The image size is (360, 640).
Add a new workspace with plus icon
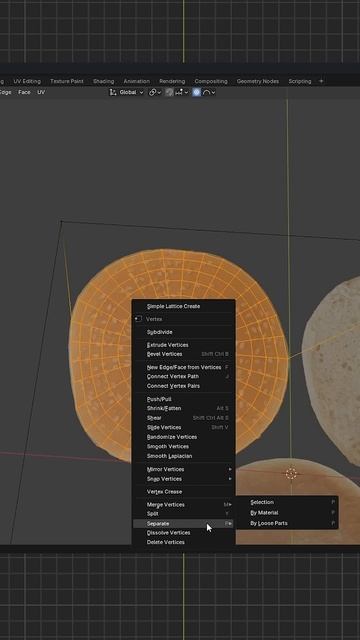321,81
